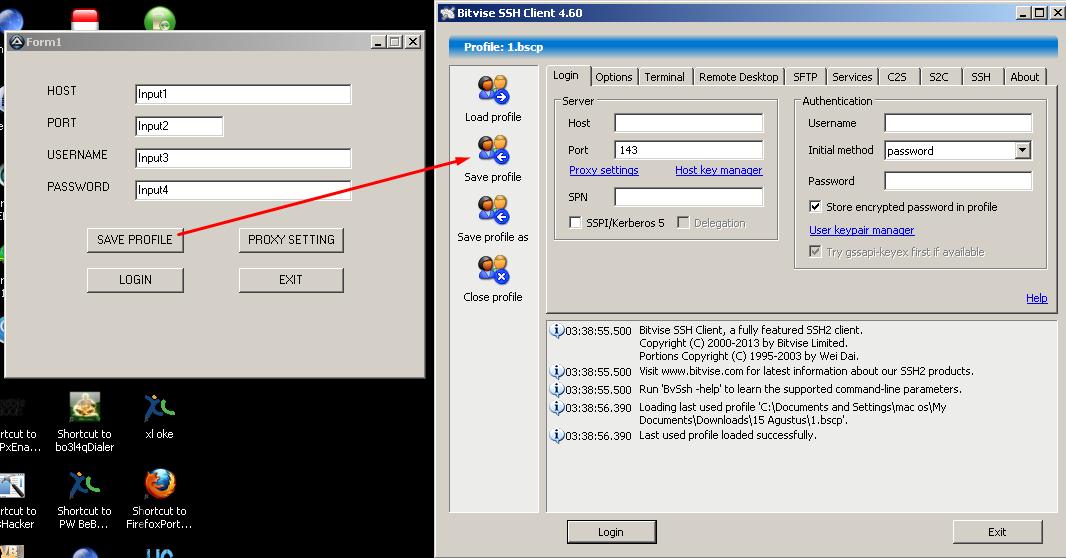
Task: Click the info icon beside 'Run BvSsh -help' log entry
Action: tap(556, 389)
